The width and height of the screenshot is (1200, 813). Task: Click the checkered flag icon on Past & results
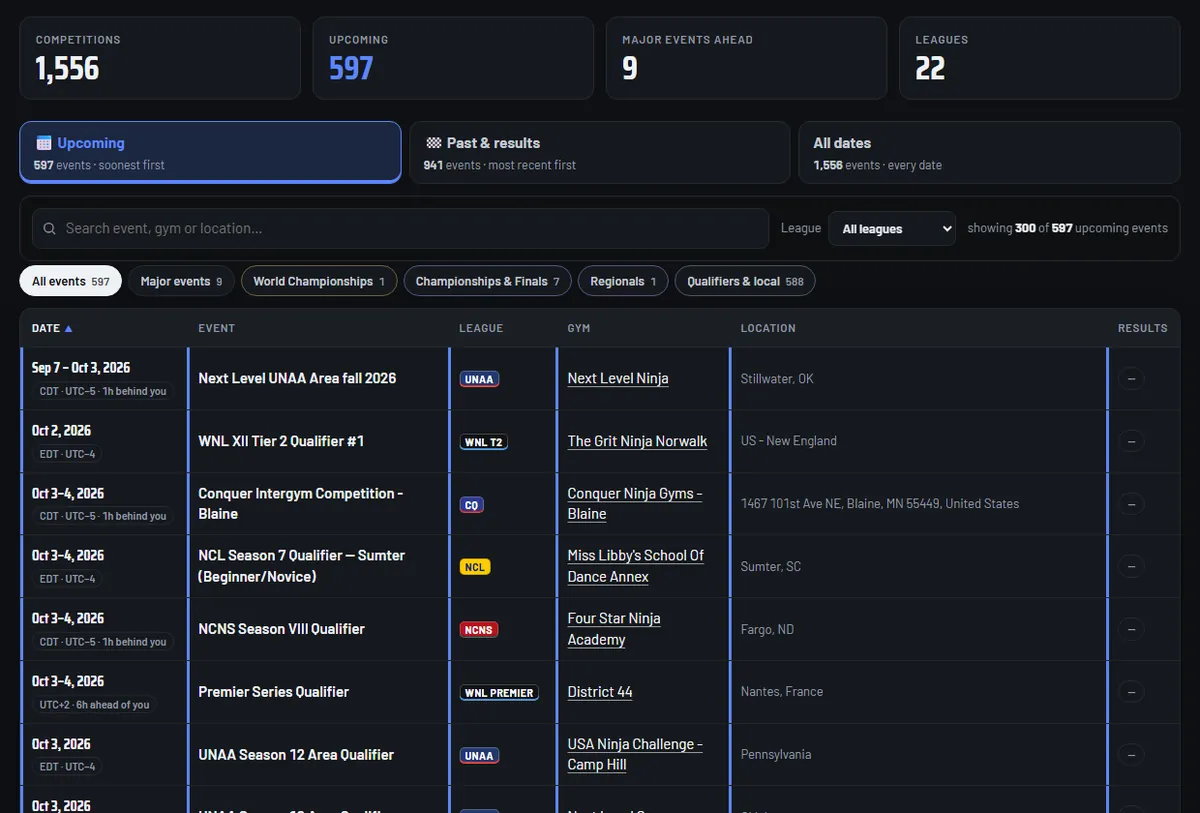(434, 143)
